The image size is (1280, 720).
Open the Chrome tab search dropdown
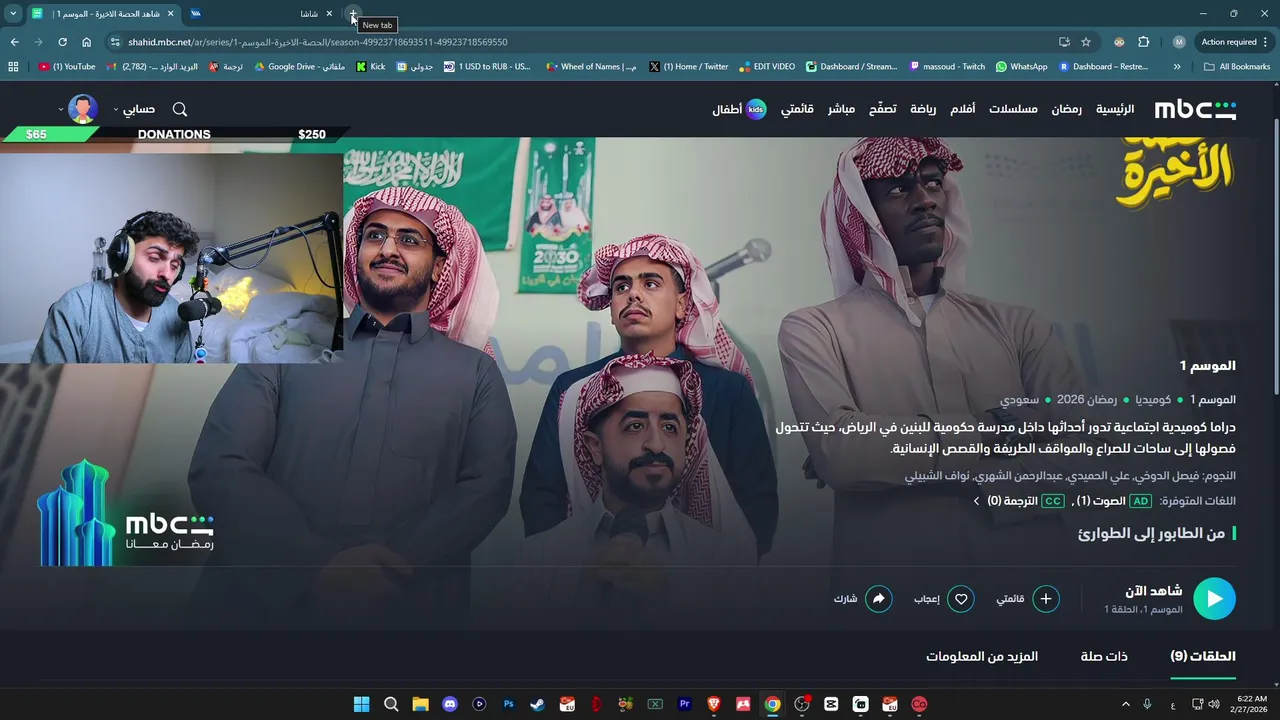[13, 14]
